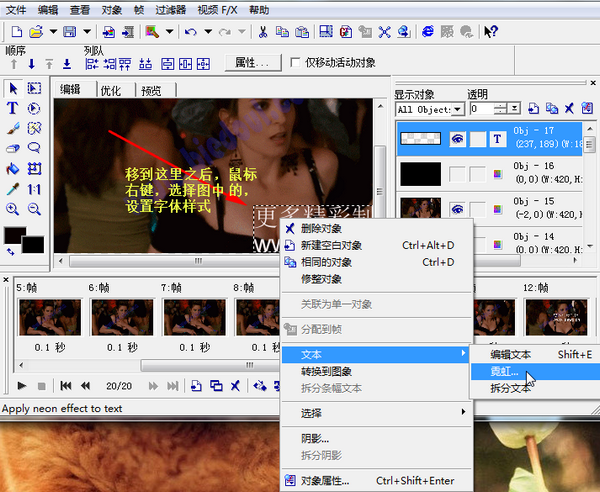Click the delete frame X icon in frame bar
The height and width of the screenshot is (492, 600).
click(235, 386)
